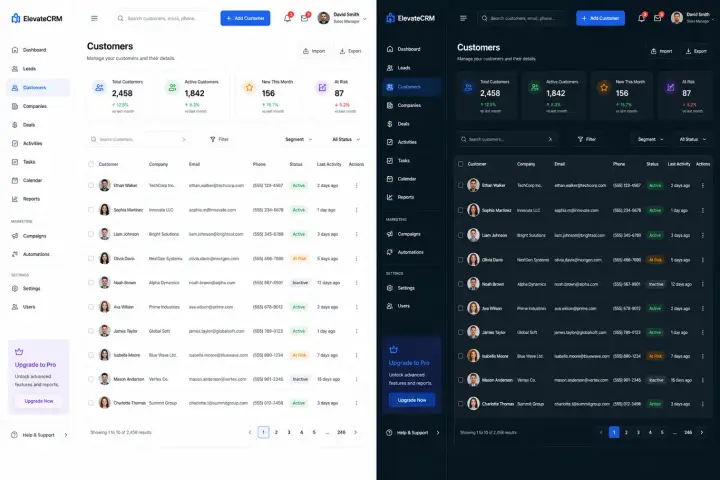Image resolution: width=720 pixels, height=480 pixels.
Task: Open Campaigns in the light theme sidebar
Action: tap(38, 236)
